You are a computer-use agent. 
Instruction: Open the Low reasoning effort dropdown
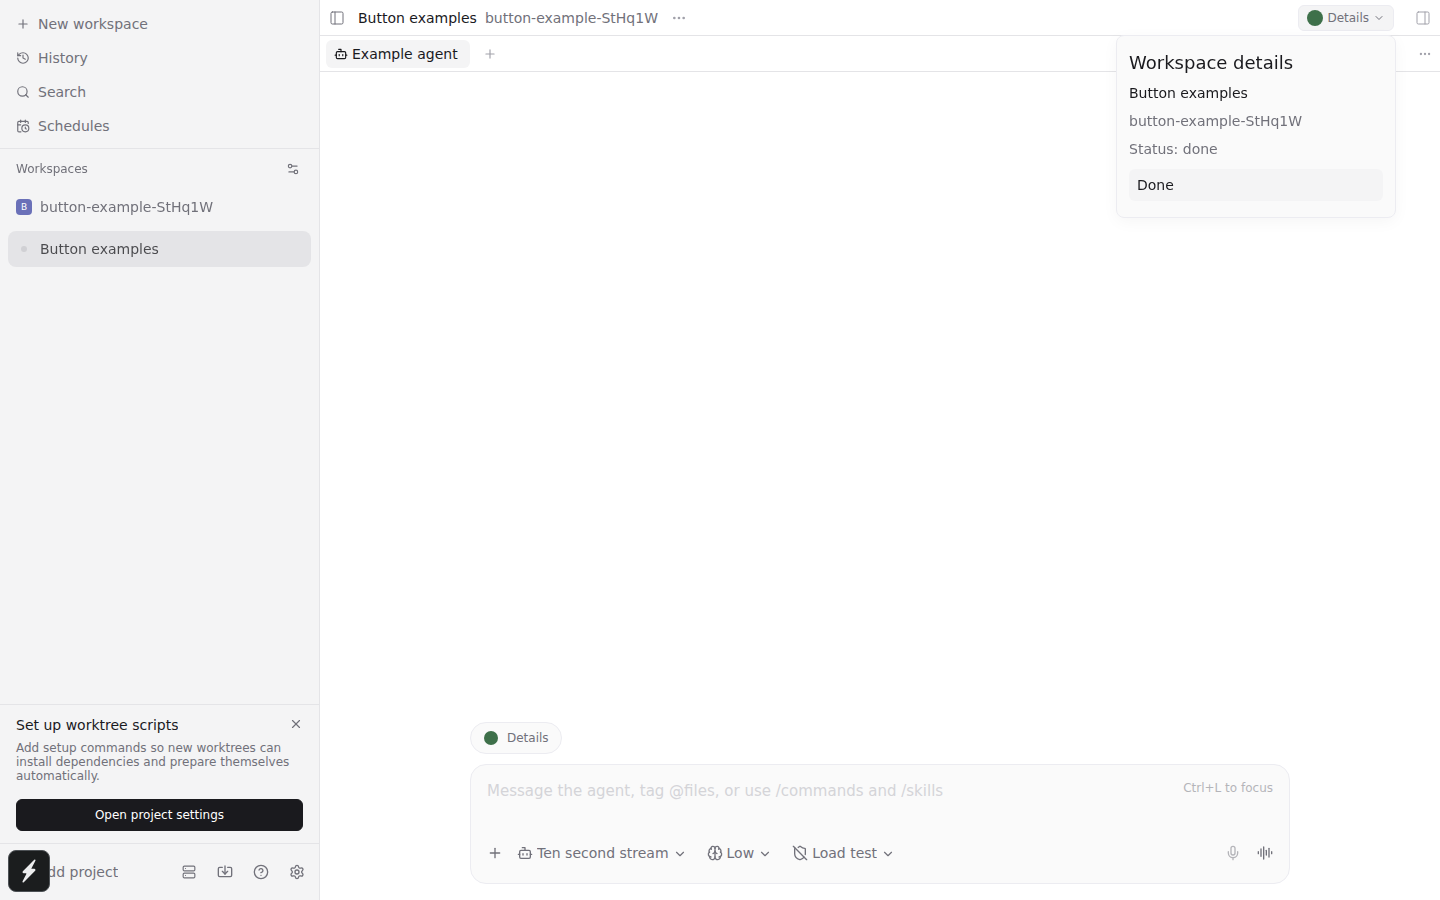tap(739, 853)
